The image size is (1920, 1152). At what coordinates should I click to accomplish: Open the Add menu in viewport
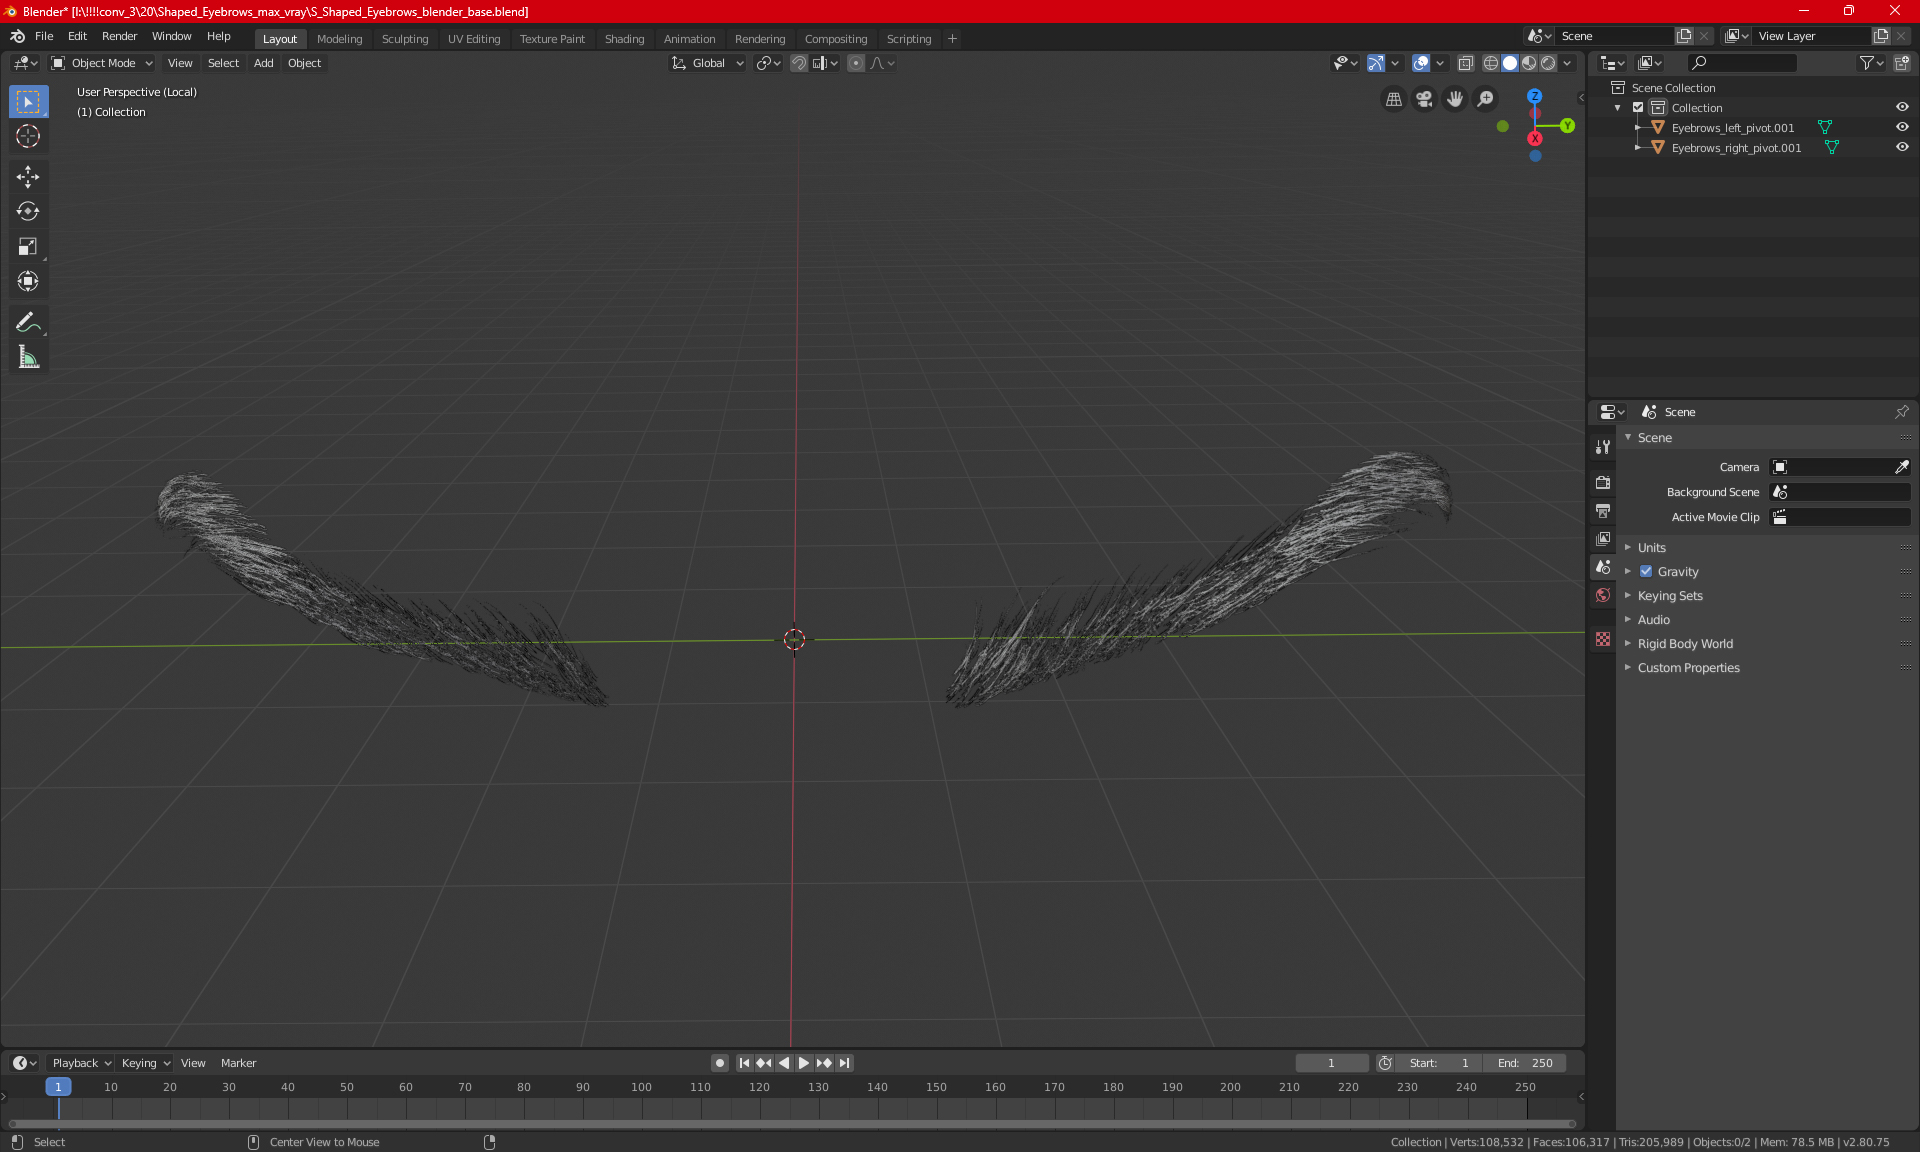(x=263, y=63)
